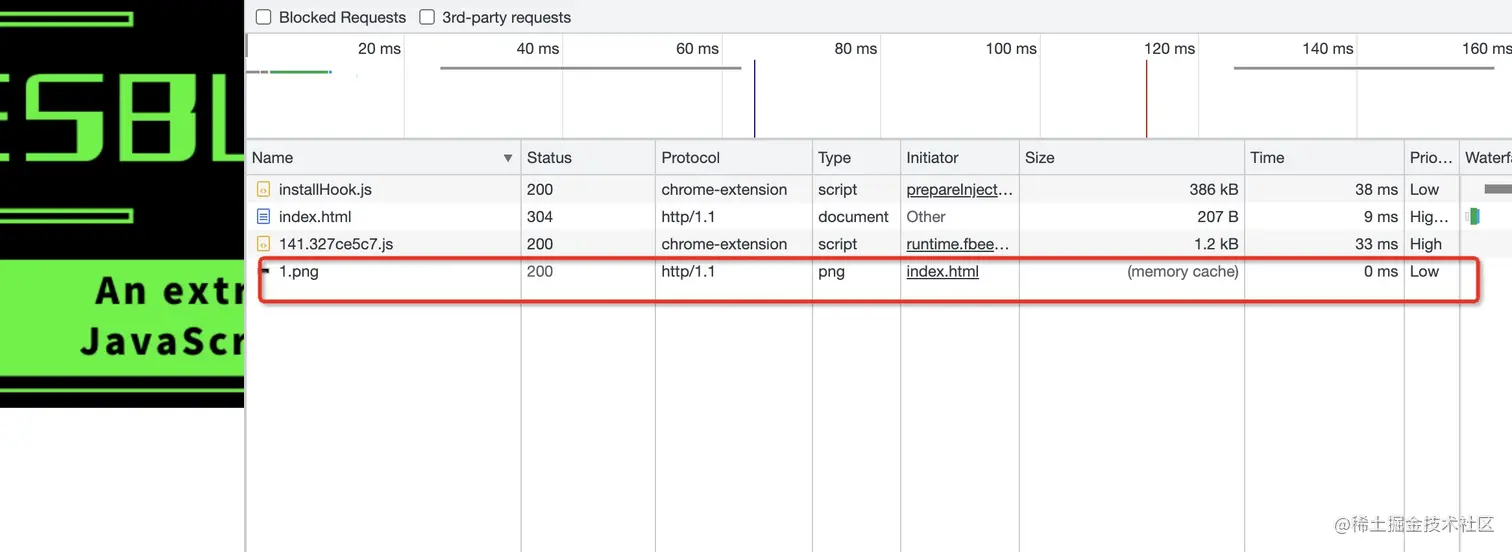Image resolution: width=1512 pixels, height=552 pixels.
Task: Click the 38 ms time value
Action: click(x=1376, y=189)
